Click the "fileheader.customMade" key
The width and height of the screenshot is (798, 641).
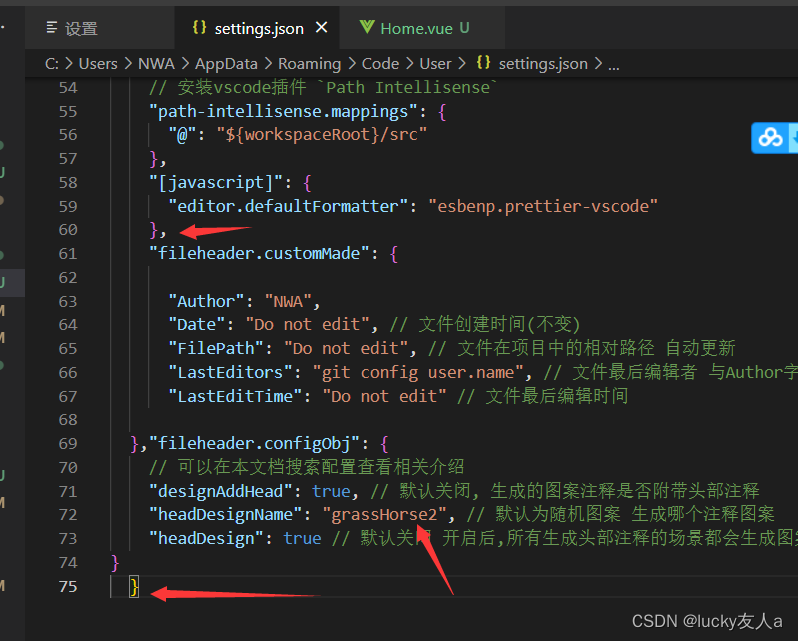tap(259, 253)
